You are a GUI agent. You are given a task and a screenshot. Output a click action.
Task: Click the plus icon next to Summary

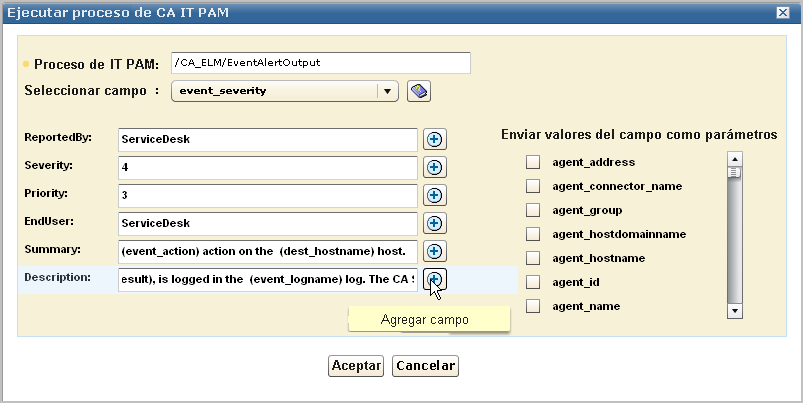(x=434, y=251)
